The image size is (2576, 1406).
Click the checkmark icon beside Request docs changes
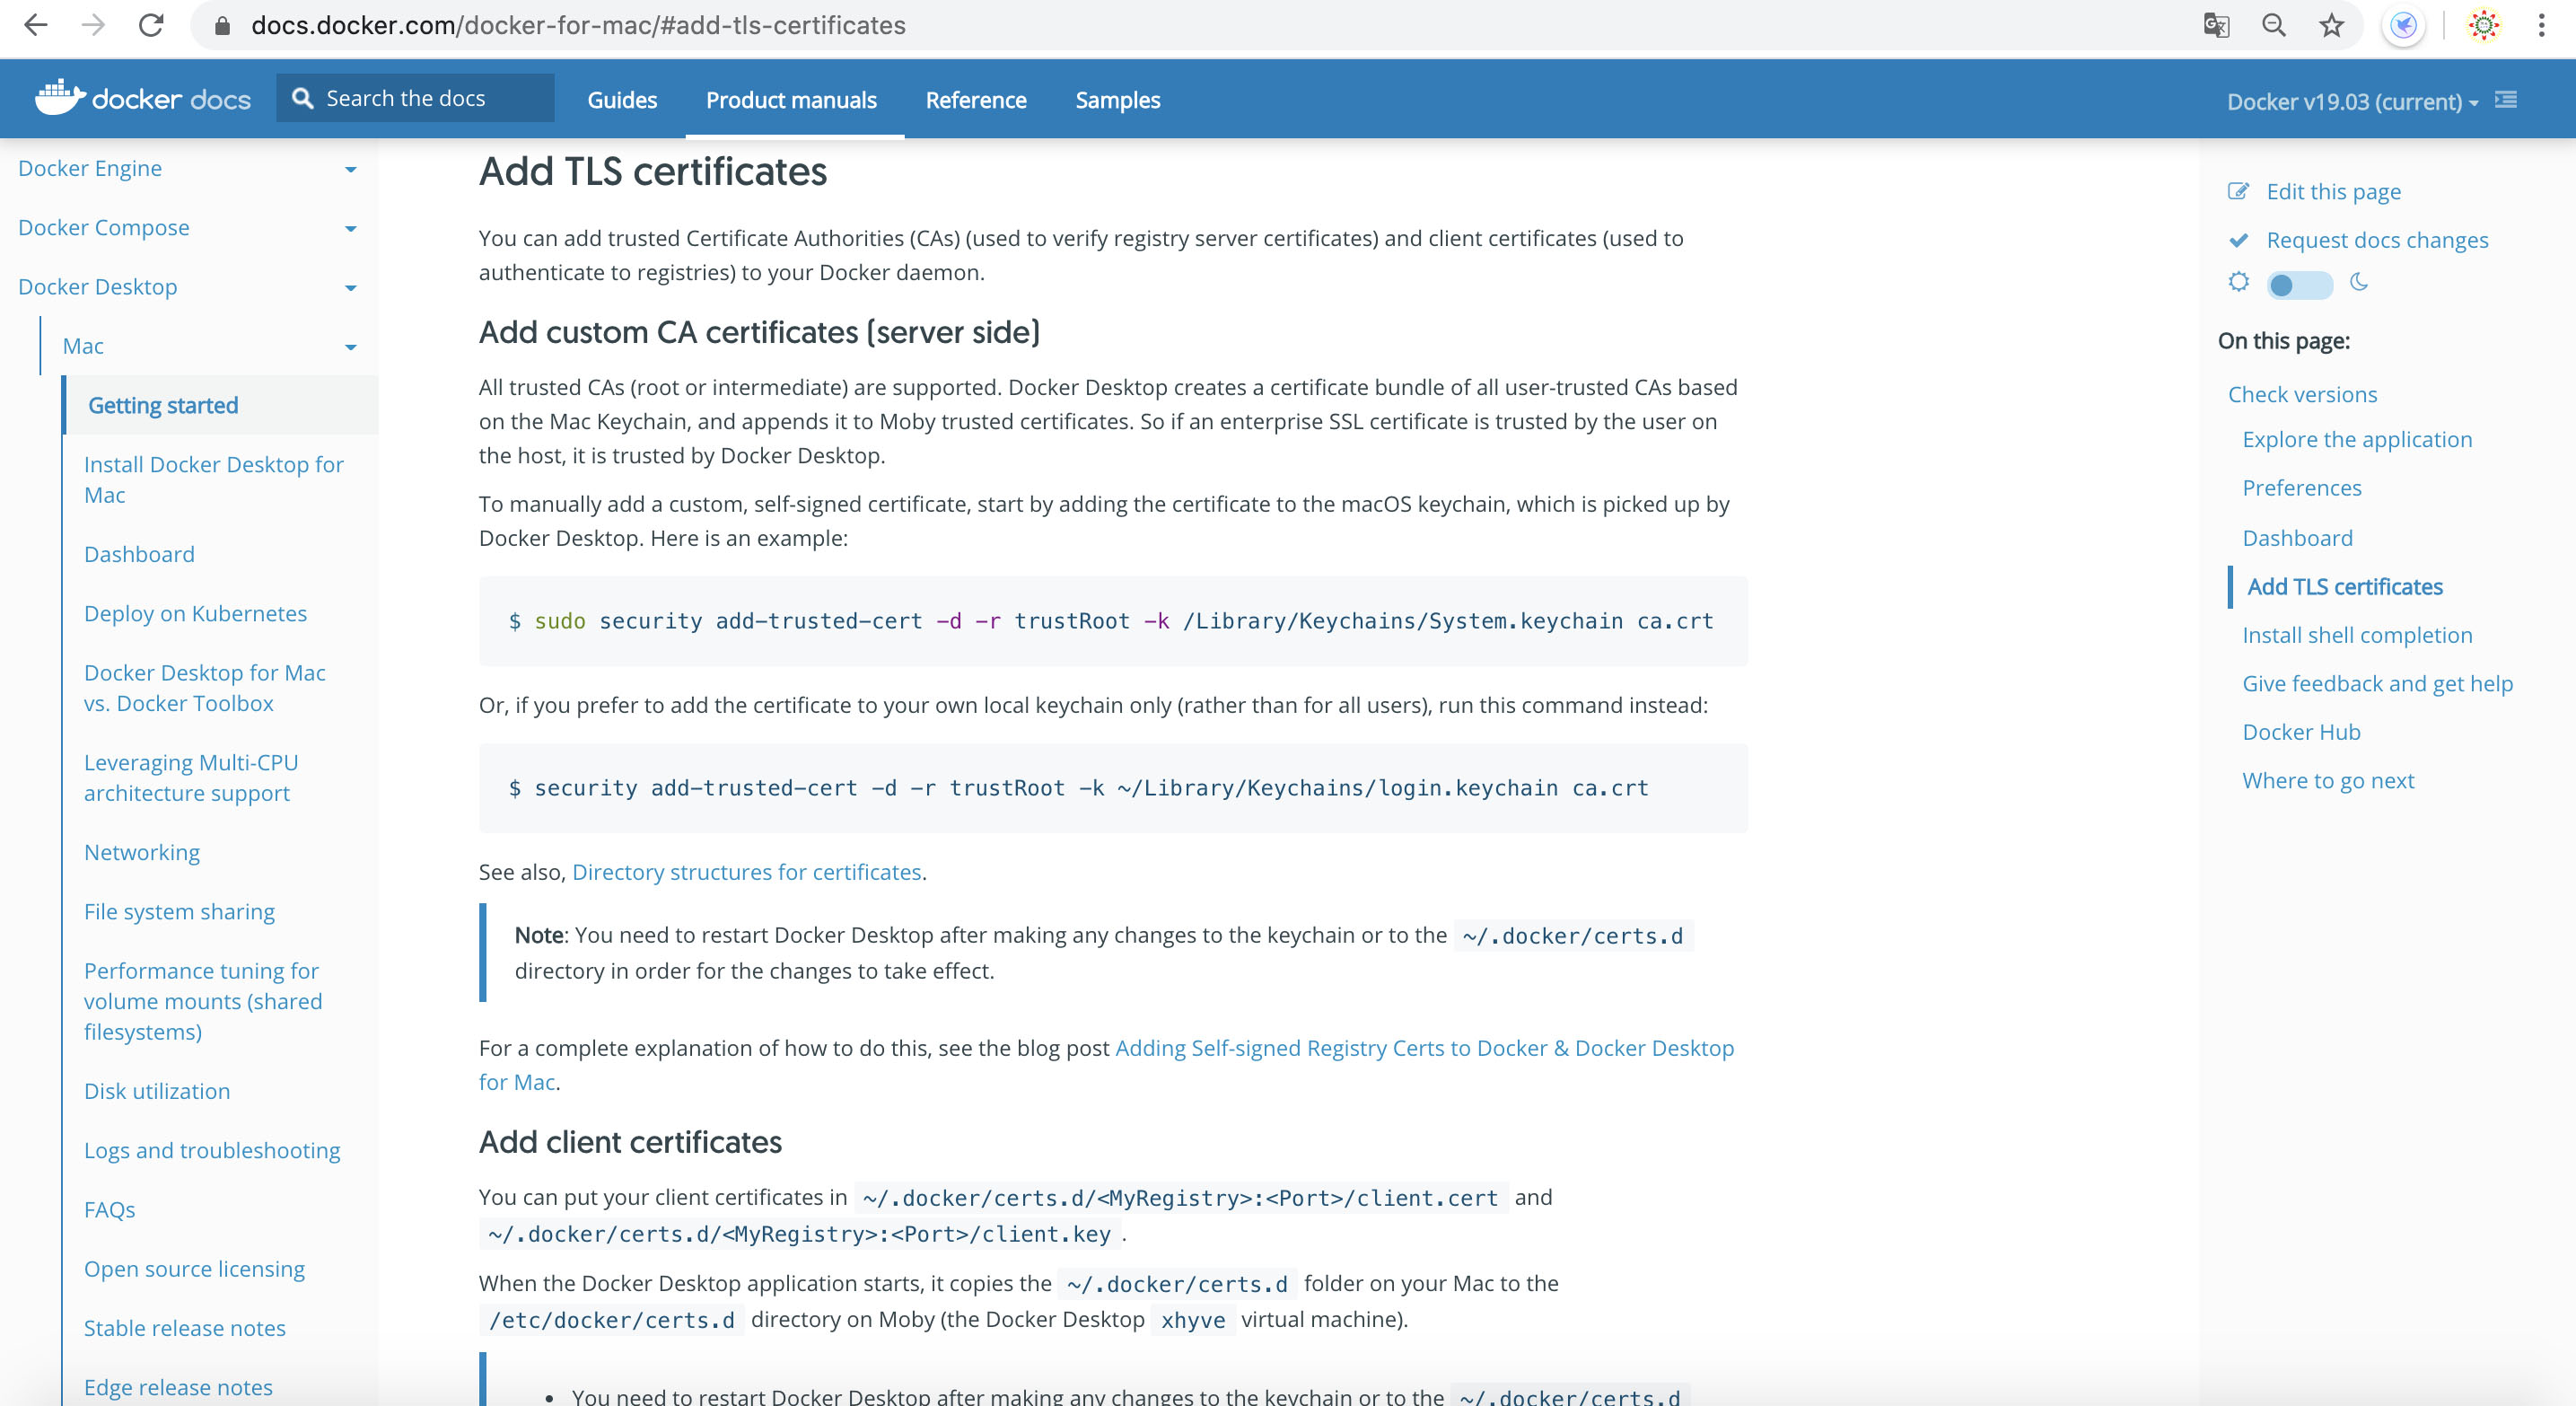[2238, 240]
